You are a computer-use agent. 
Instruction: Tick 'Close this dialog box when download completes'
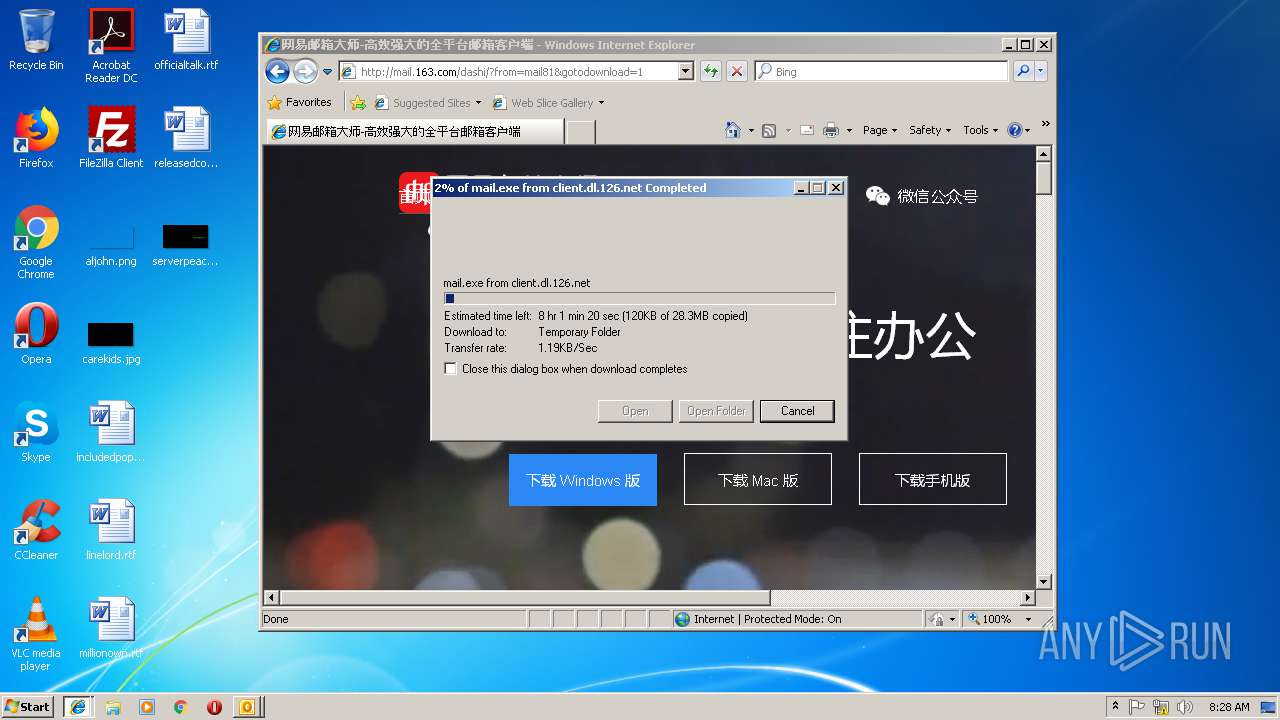pos(451,369)
